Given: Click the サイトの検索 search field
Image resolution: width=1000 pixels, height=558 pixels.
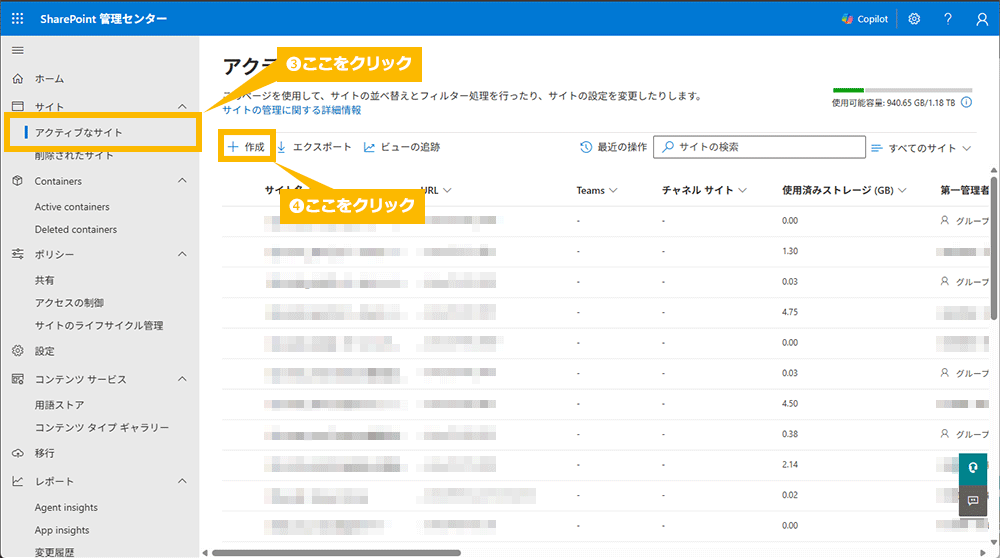Looking at the screenshot, I should tap(759, 147).
